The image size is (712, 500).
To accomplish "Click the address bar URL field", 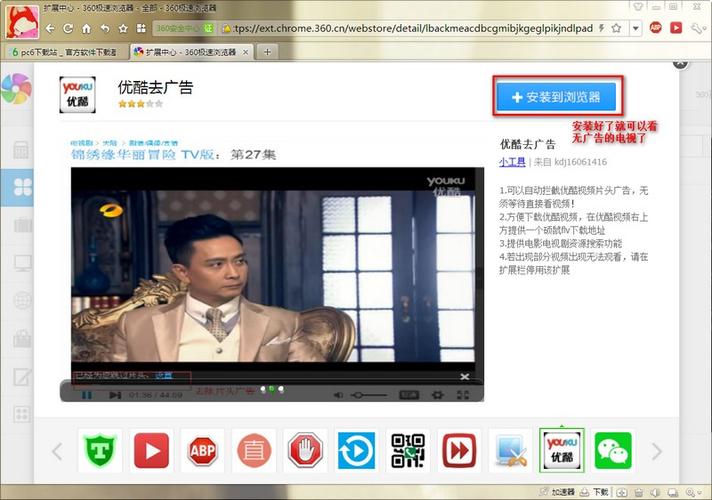I will pyautogui.click(x=412, y=28).
